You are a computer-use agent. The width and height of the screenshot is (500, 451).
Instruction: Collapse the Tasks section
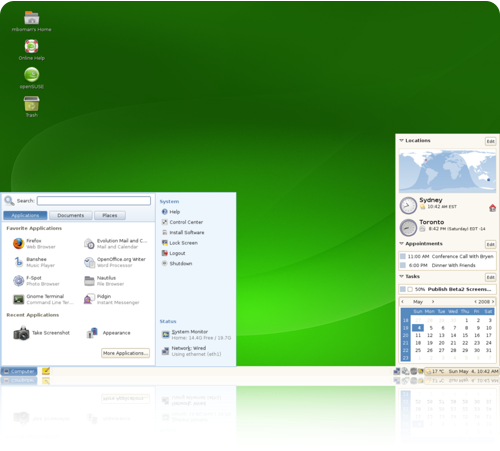401,276
